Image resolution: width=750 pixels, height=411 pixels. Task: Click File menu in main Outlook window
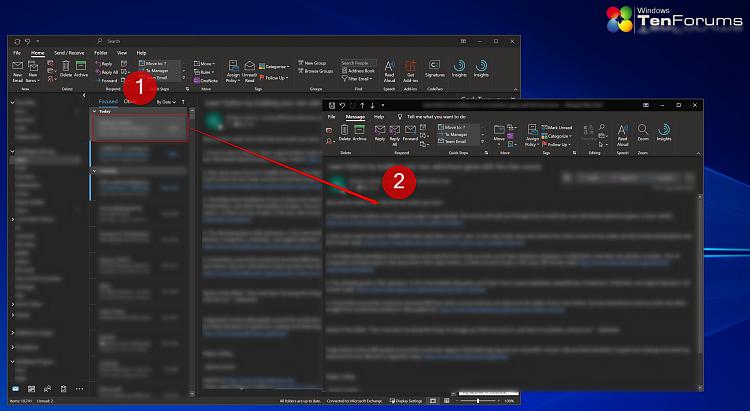(x=17, y=53)
